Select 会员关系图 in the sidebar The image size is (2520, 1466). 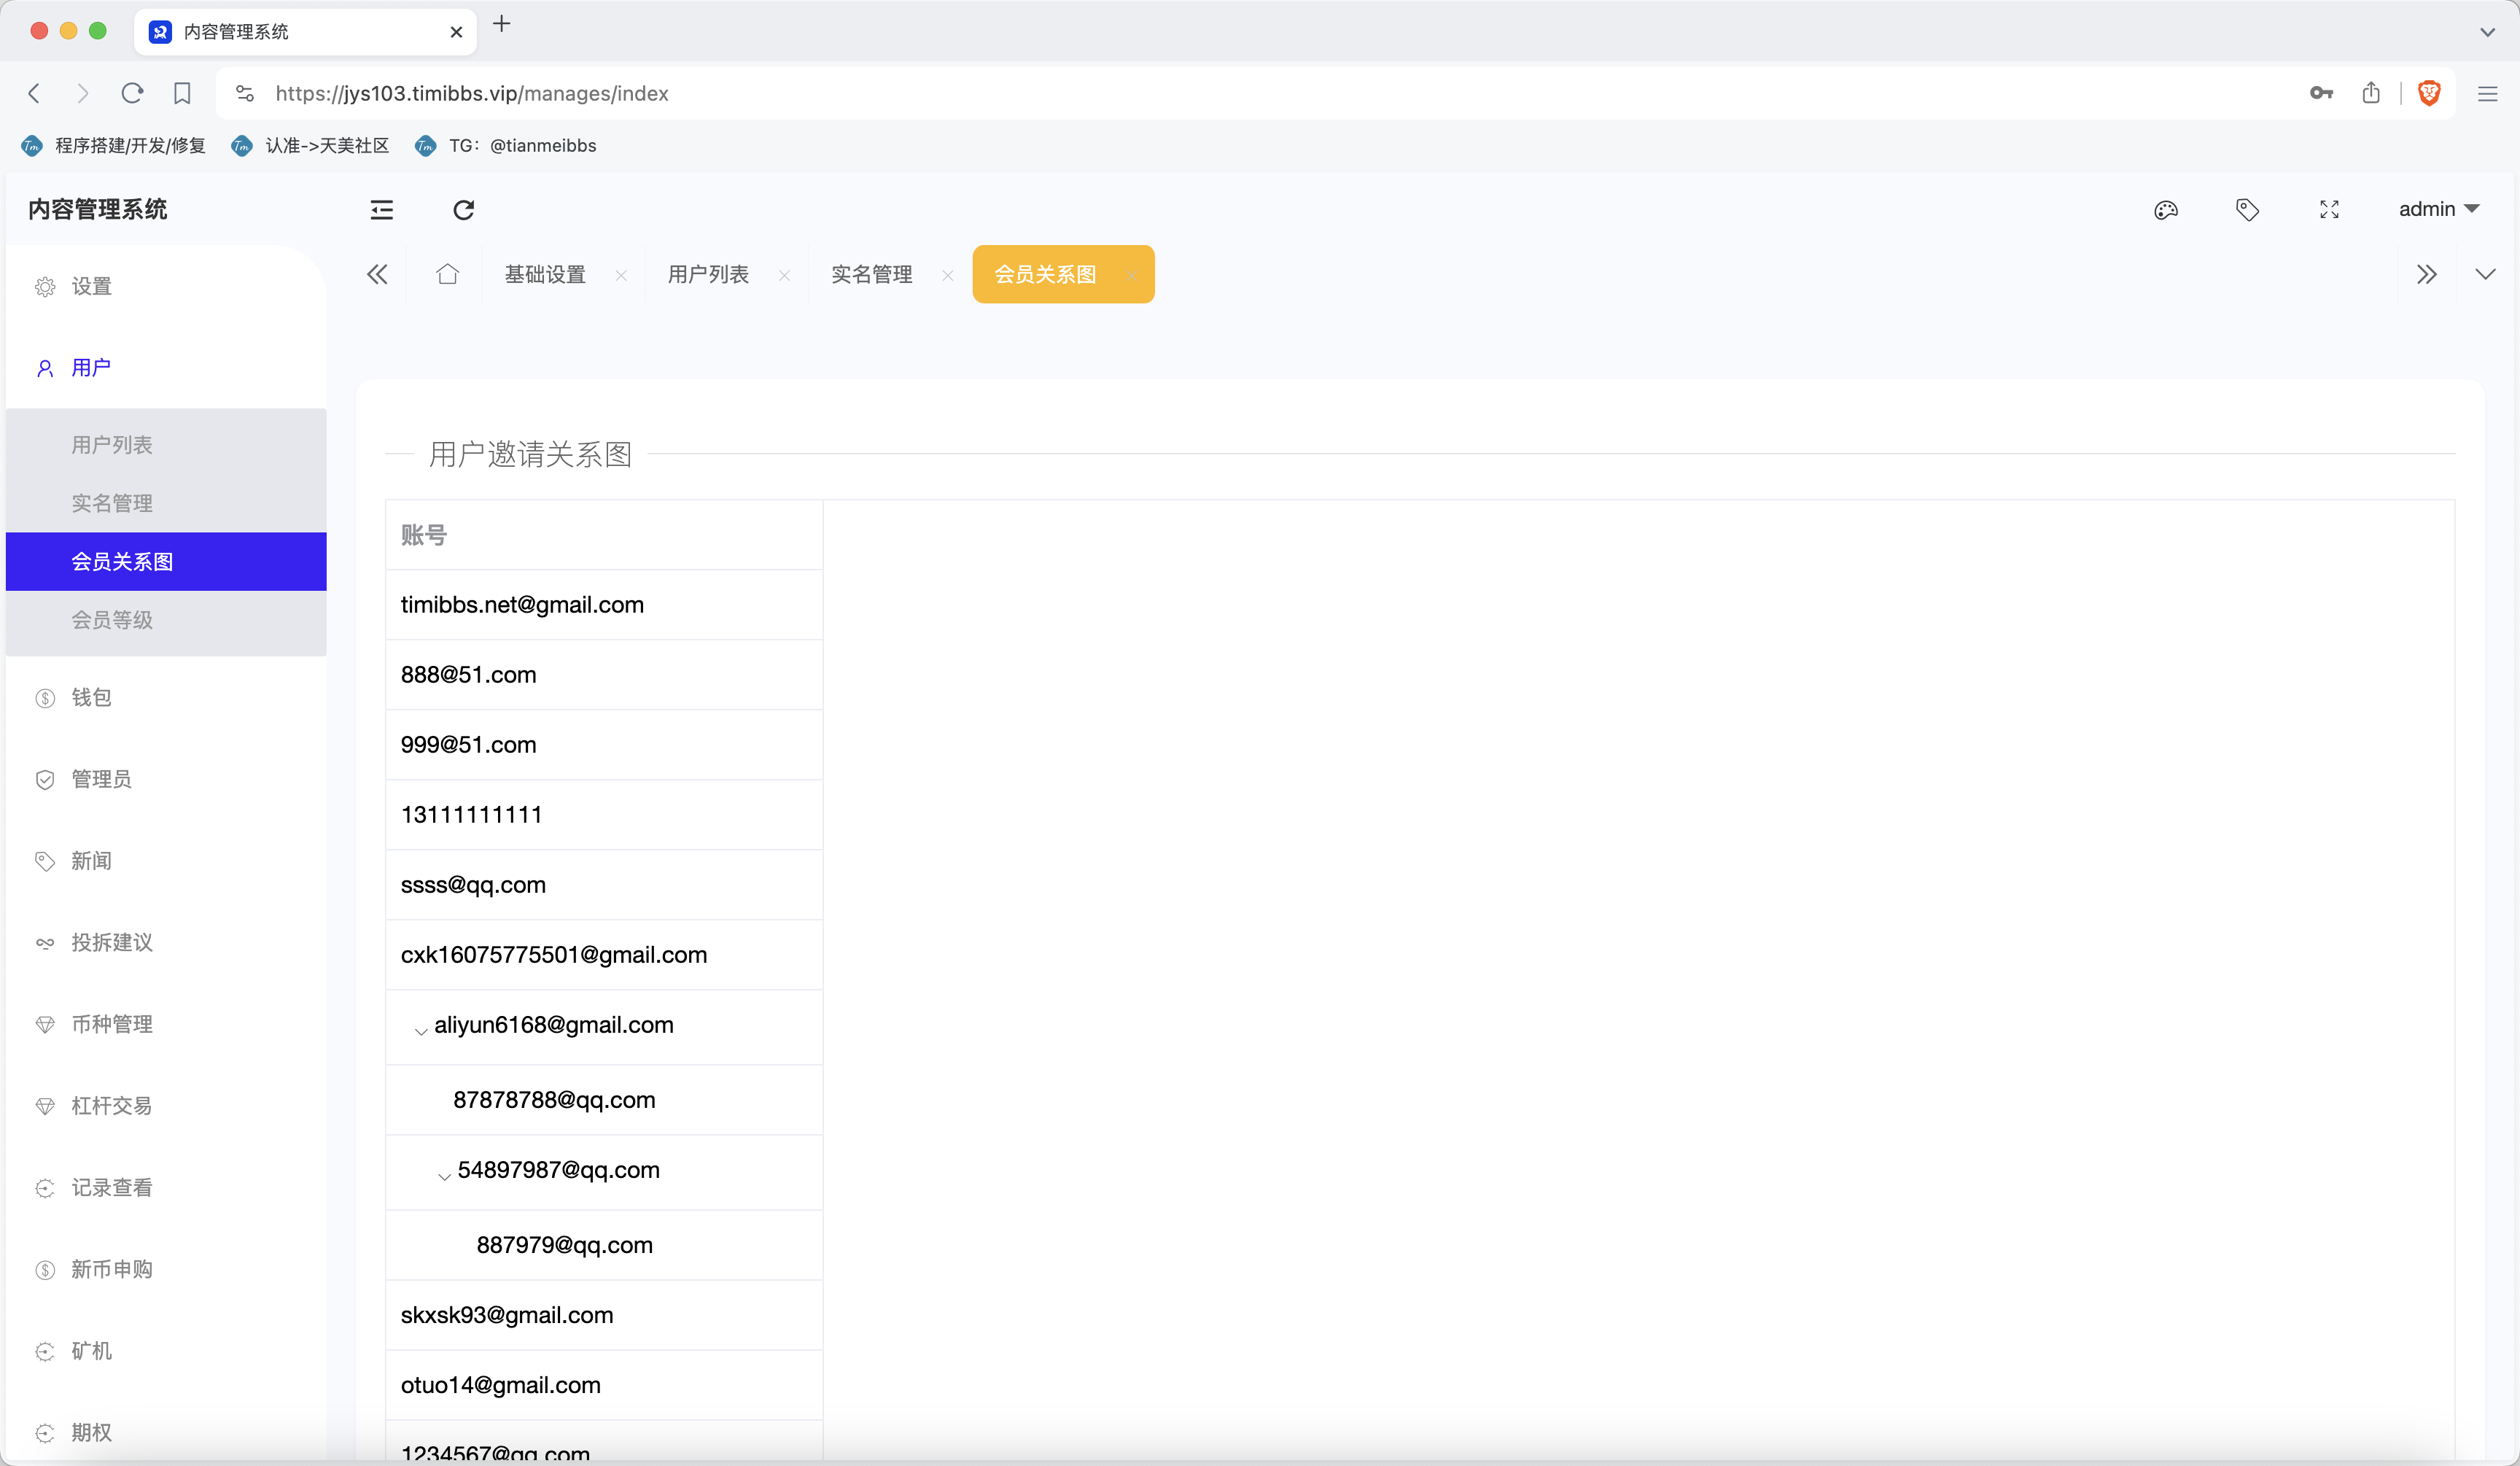[166, 561]
